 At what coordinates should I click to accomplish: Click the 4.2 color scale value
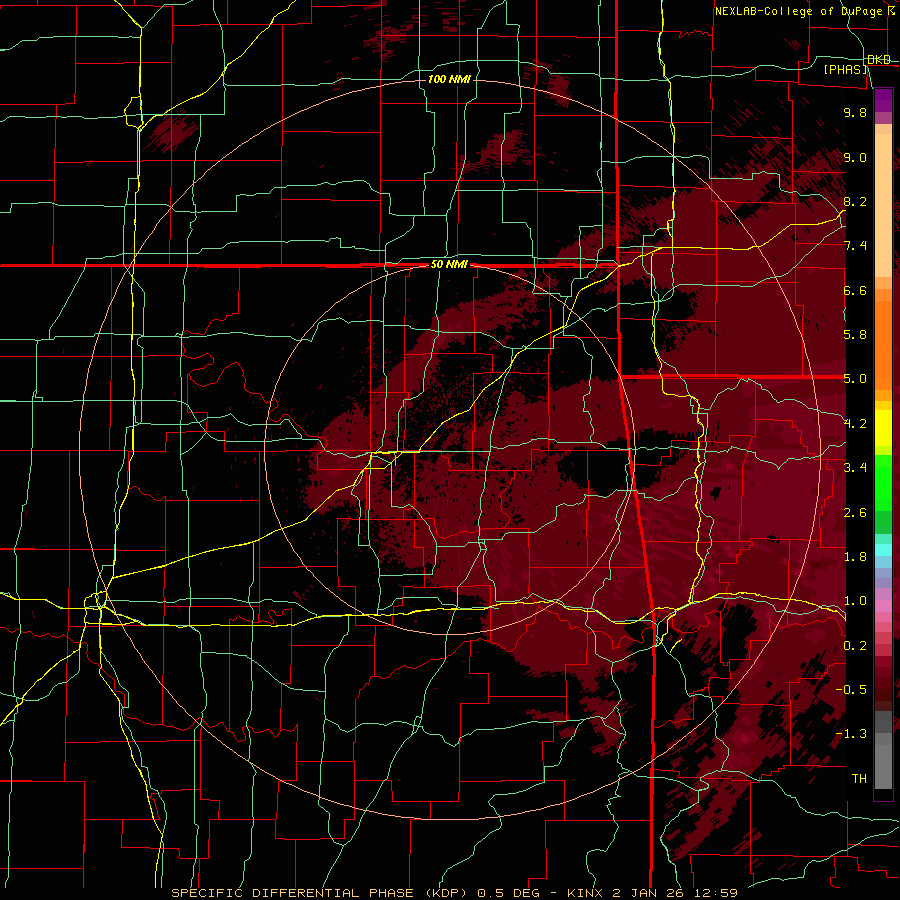[855, 424]
